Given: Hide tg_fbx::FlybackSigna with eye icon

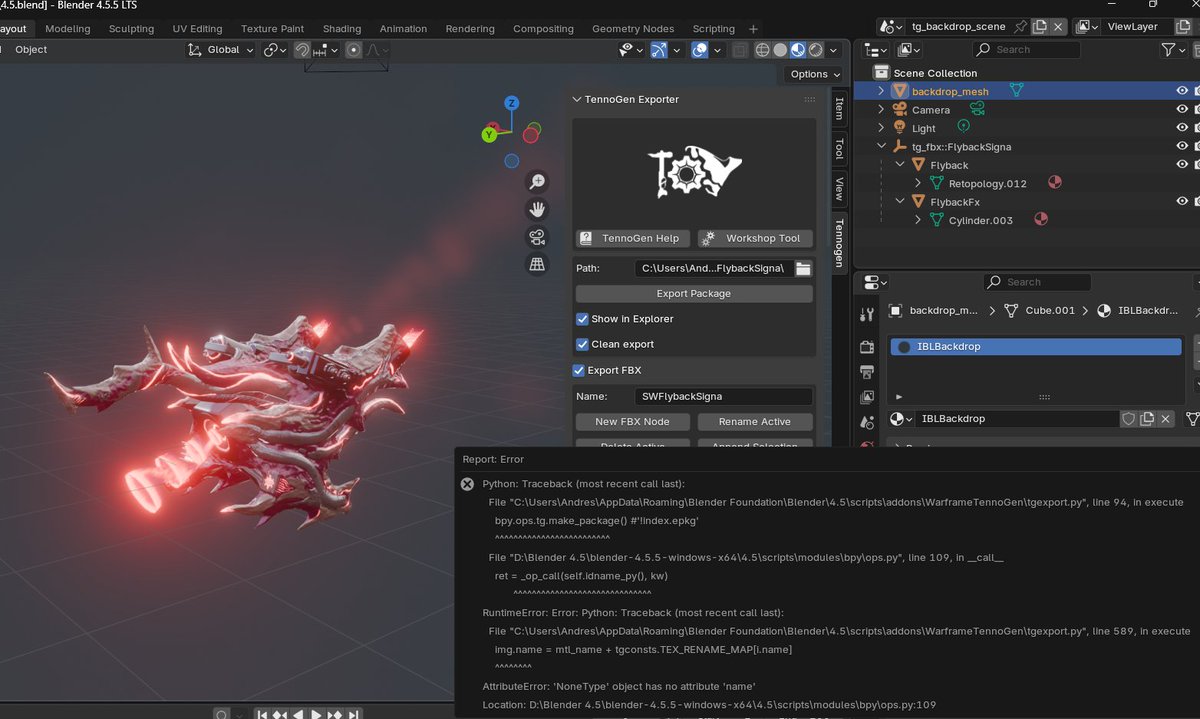Looking at the screenshot, I should pyautogui.click(x=1182, y=146).
